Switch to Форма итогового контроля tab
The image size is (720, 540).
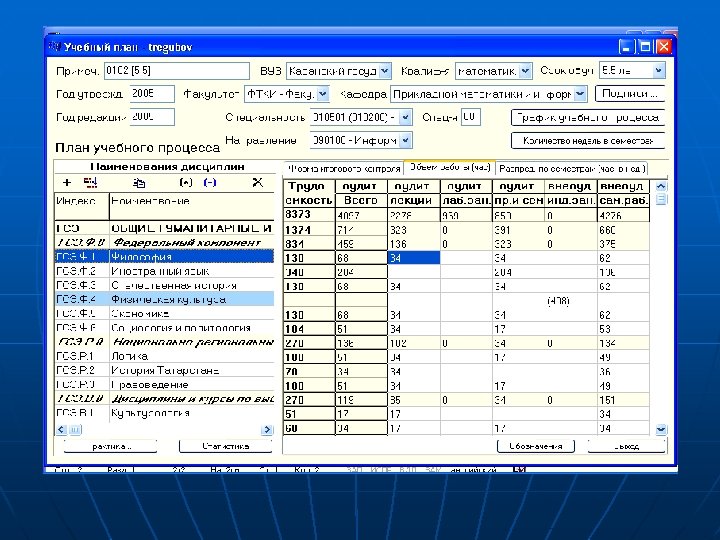pos(343,168)
